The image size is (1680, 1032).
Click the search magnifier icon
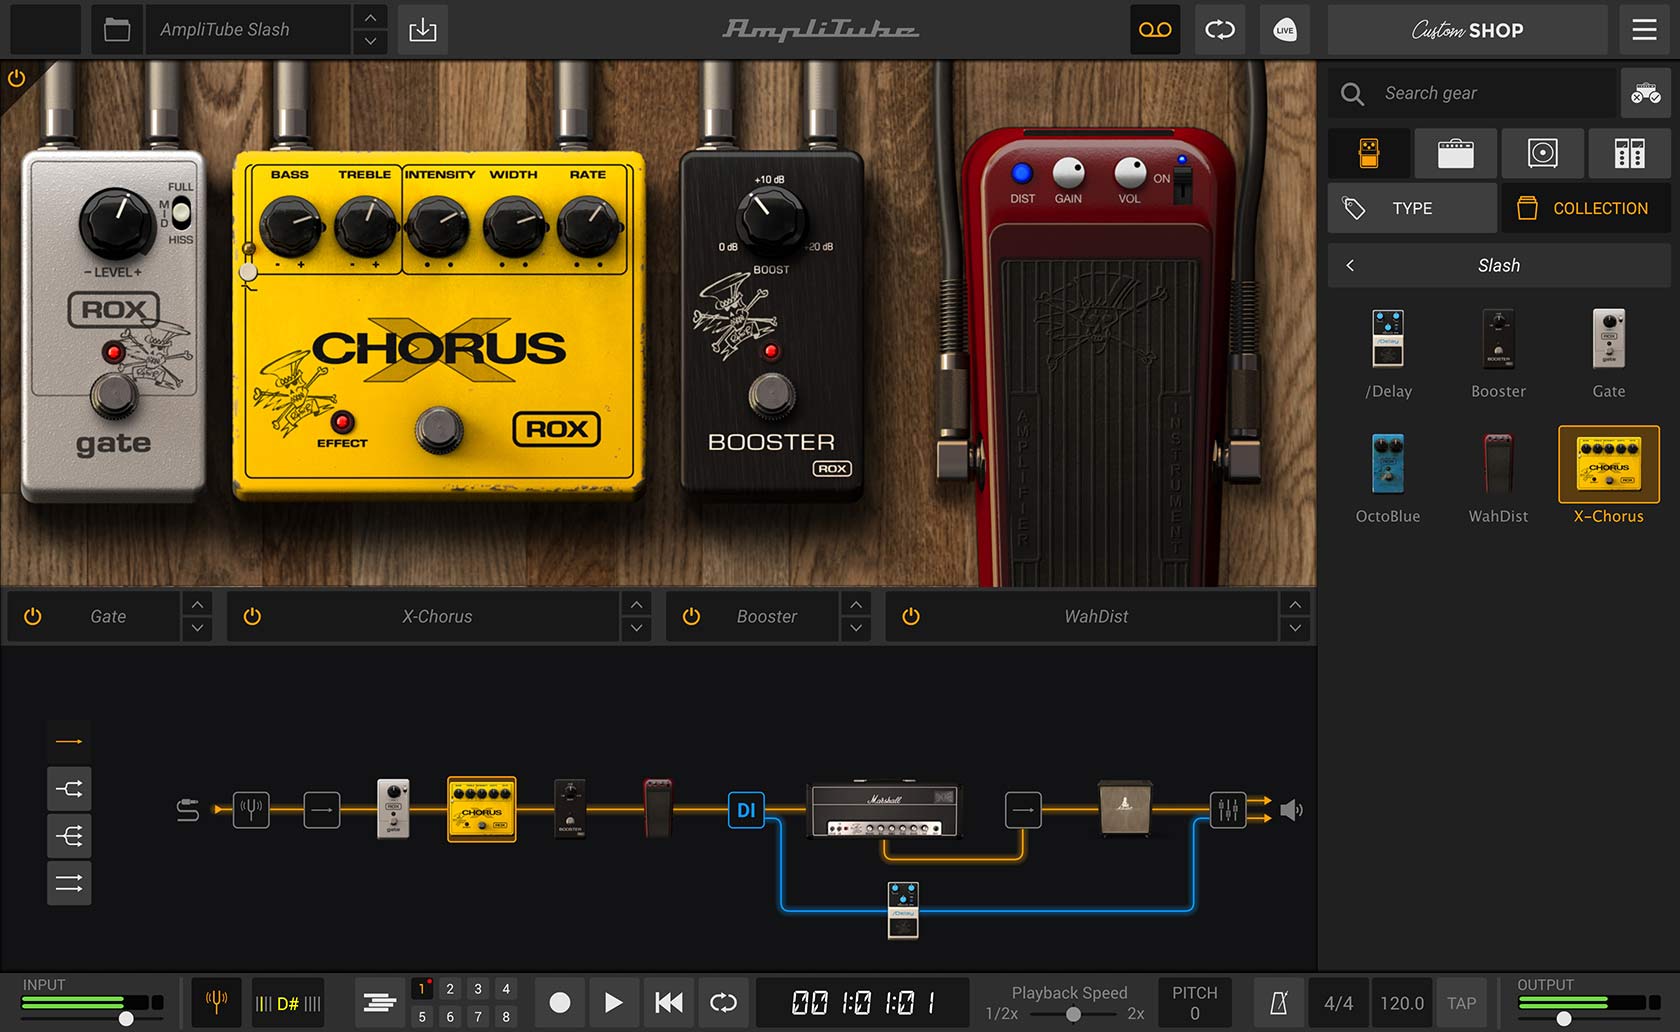coord(1352,94)
